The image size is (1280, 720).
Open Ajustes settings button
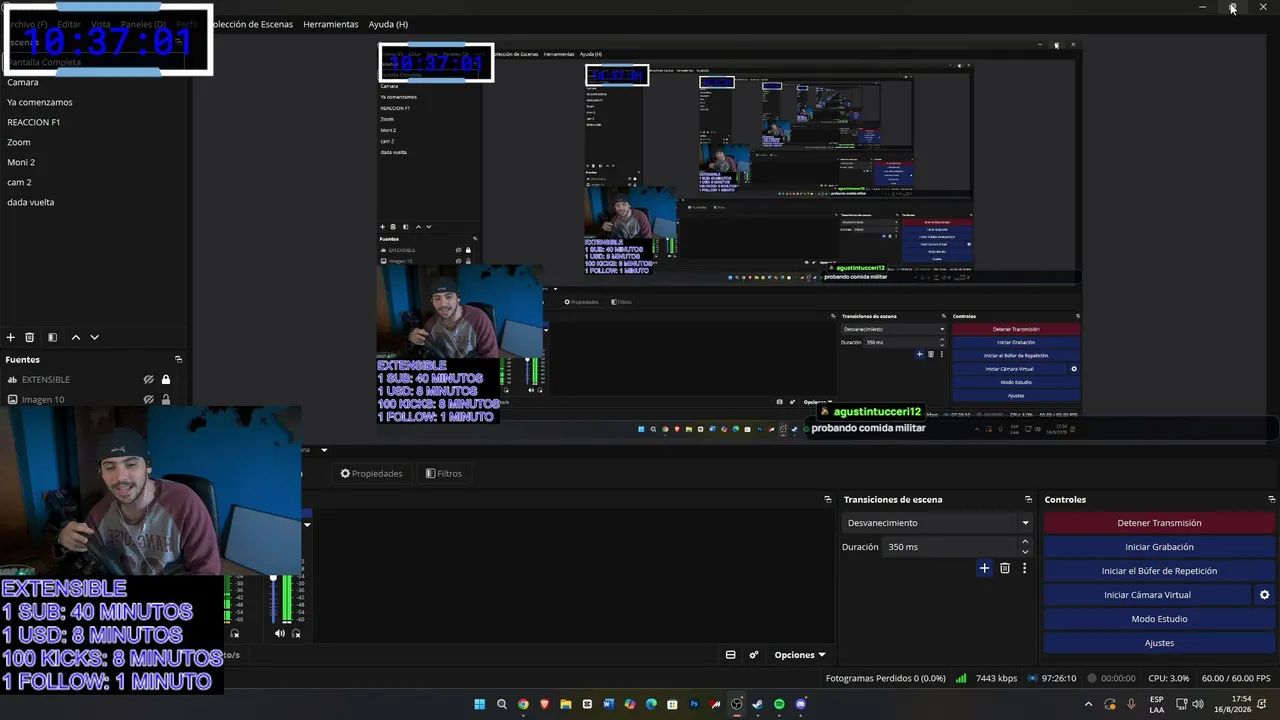[x=1159, y=643]
